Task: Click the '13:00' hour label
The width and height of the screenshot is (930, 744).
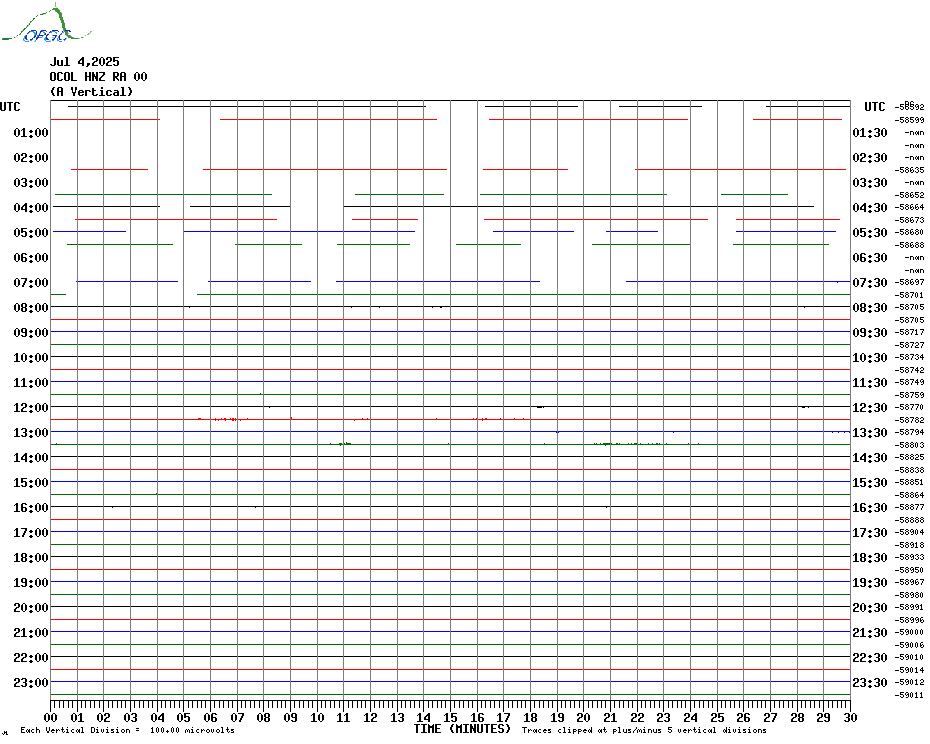Action: (31, 433)
